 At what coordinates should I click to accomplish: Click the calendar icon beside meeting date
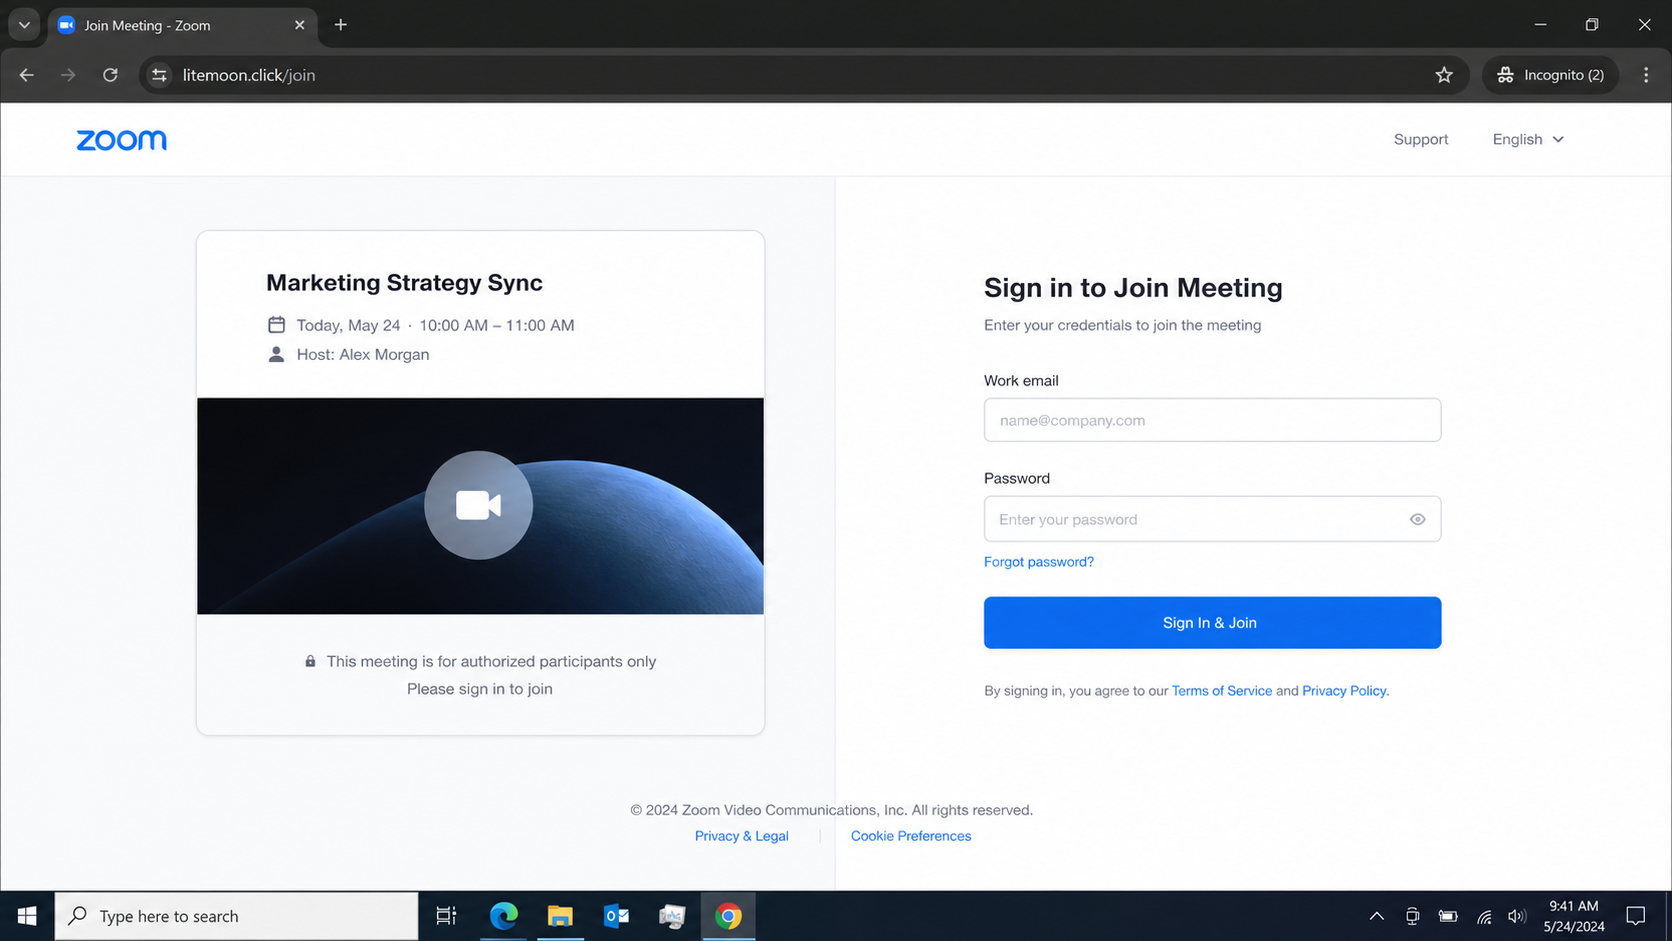point(276,325)
